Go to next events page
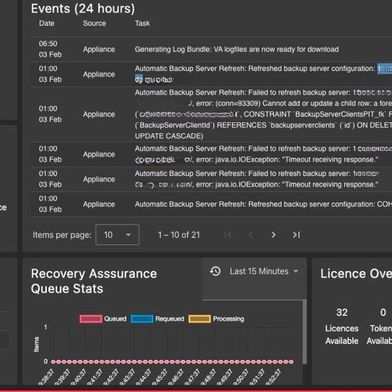The width and height of the screenshot is (392, 392). pyautogui.click(x=273, y=235)
